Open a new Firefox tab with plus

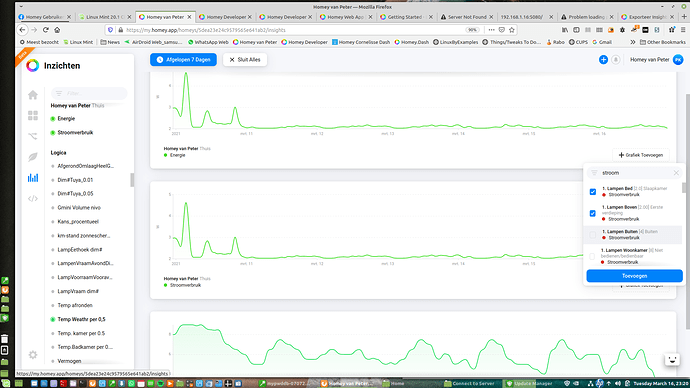(684, 17)
